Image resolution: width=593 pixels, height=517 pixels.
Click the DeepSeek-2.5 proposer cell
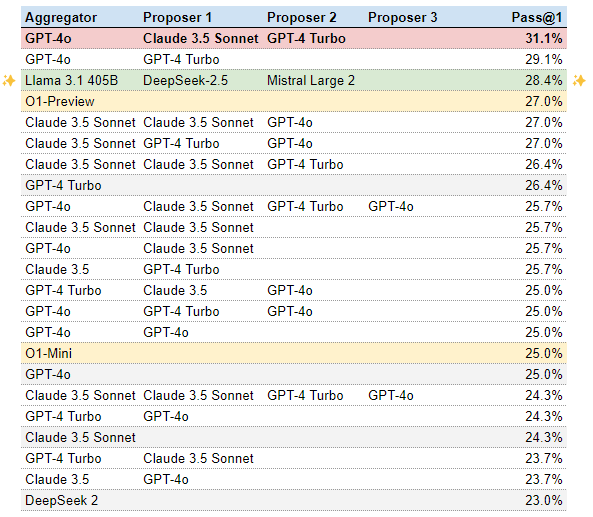click(x=185, y=81)
